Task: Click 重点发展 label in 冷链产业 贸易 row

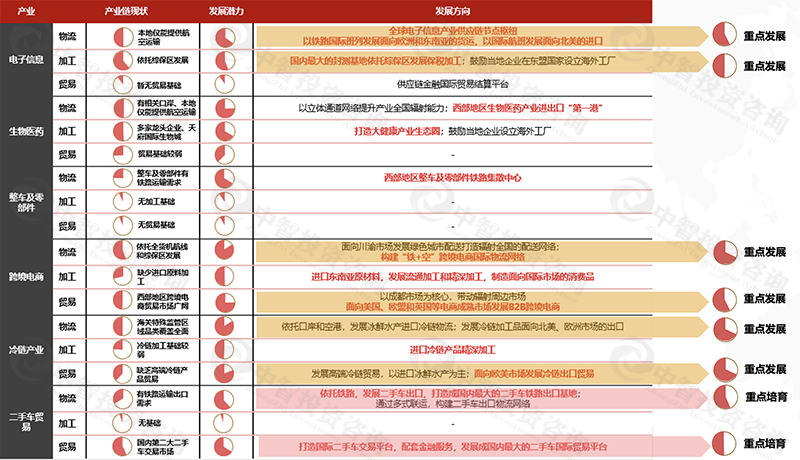Action: (x=764, y=369)
